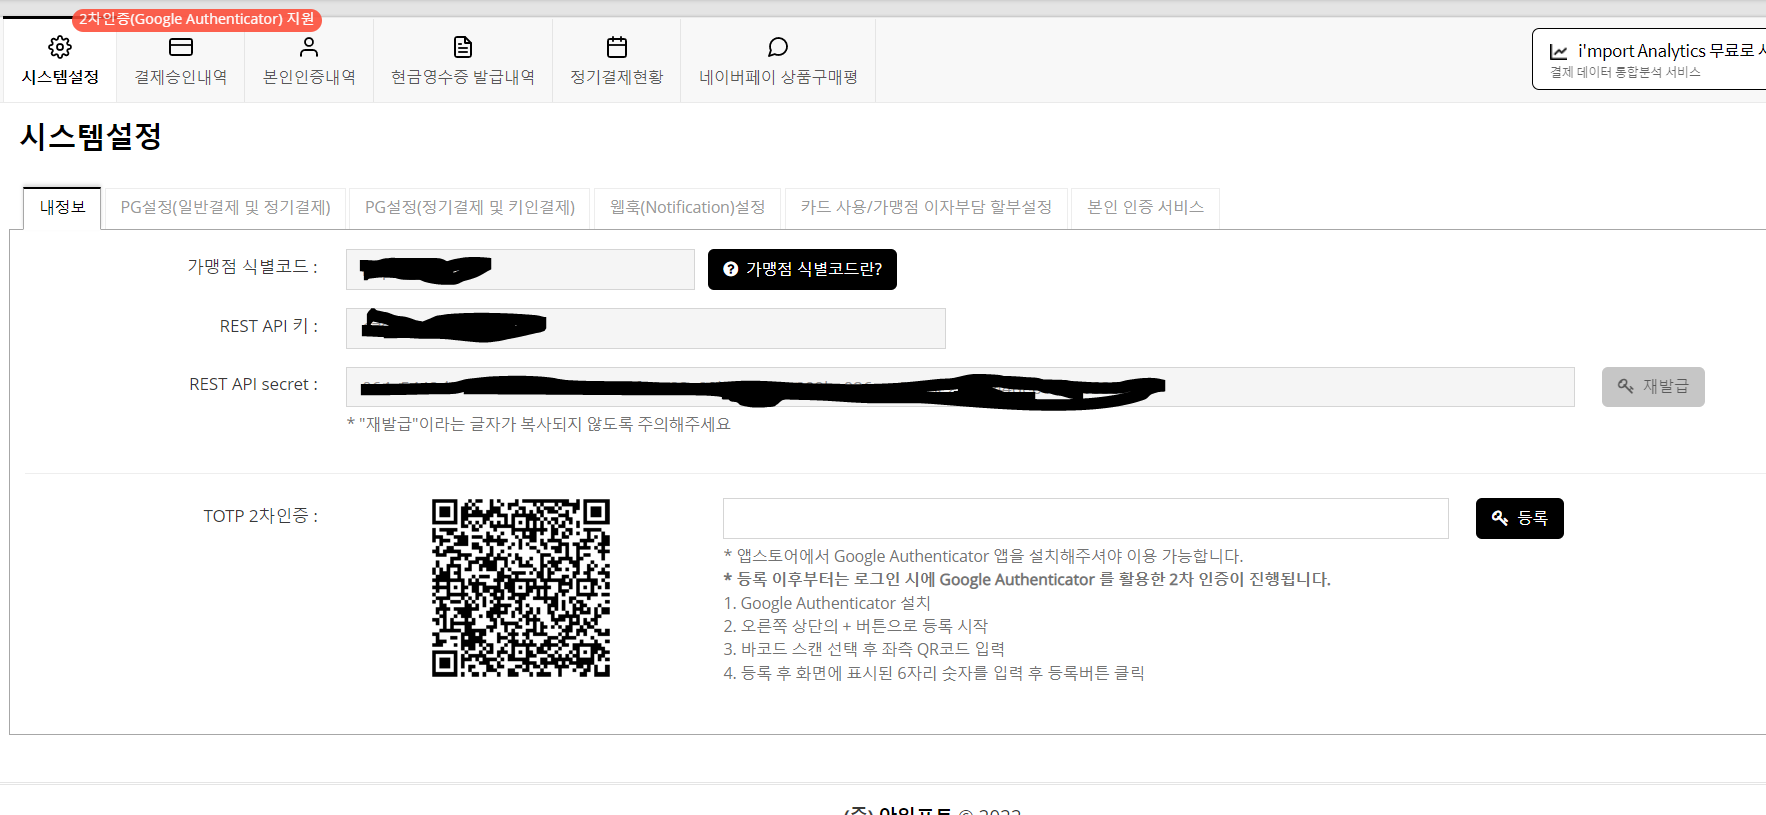The image size is (1766, 815).
Task: Click the "가맹점 식별코드 :" label
Action: point(253,266)
